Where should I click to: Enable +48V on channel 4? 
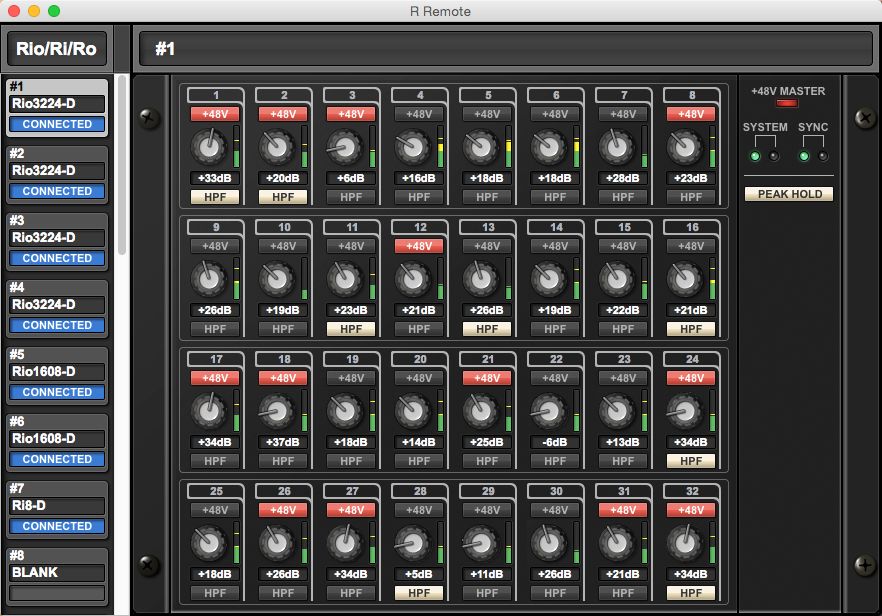point(419,114)
